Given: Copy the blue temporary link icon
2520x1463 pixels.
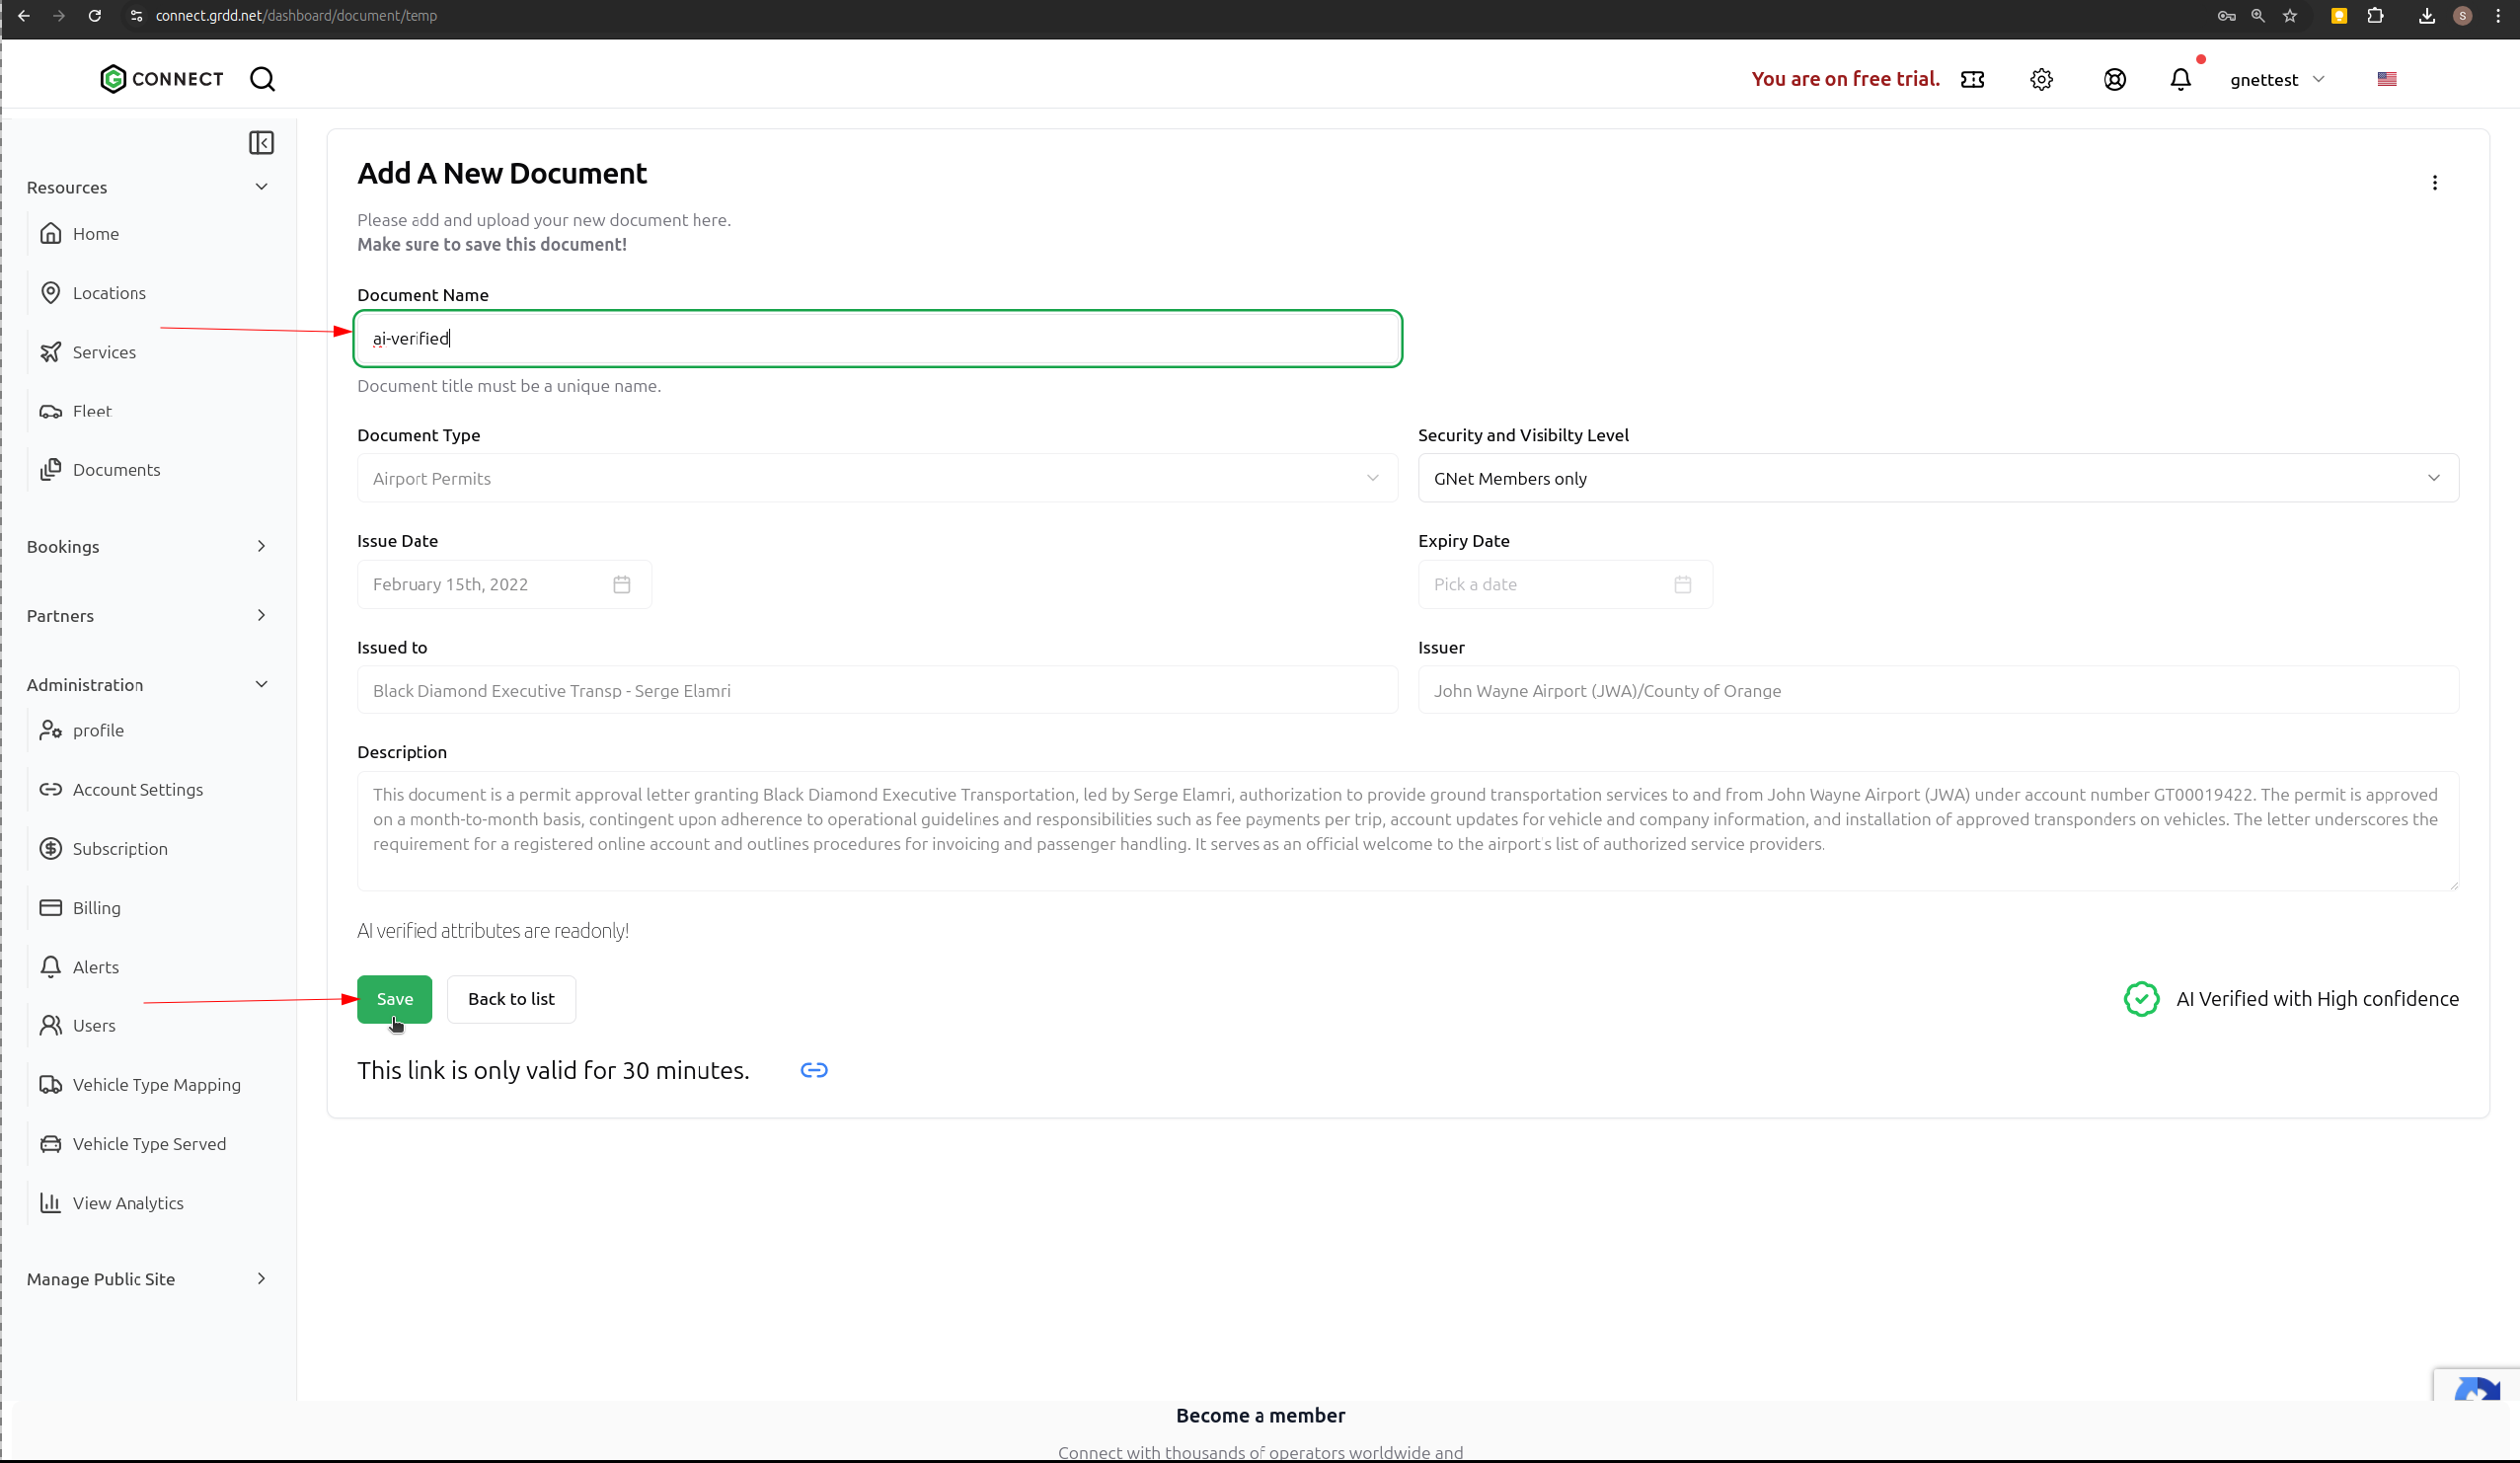Looking at the screenshot, I should pyautogui.click(x=814, y=1070).
